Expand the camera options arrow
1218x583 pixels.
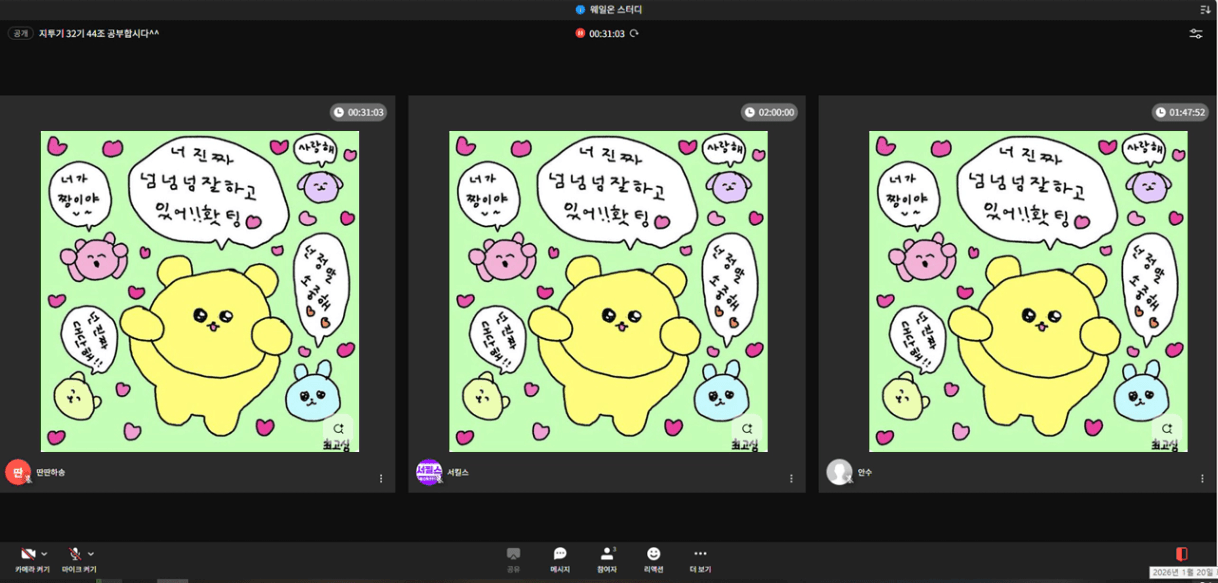tap(44, 554)
